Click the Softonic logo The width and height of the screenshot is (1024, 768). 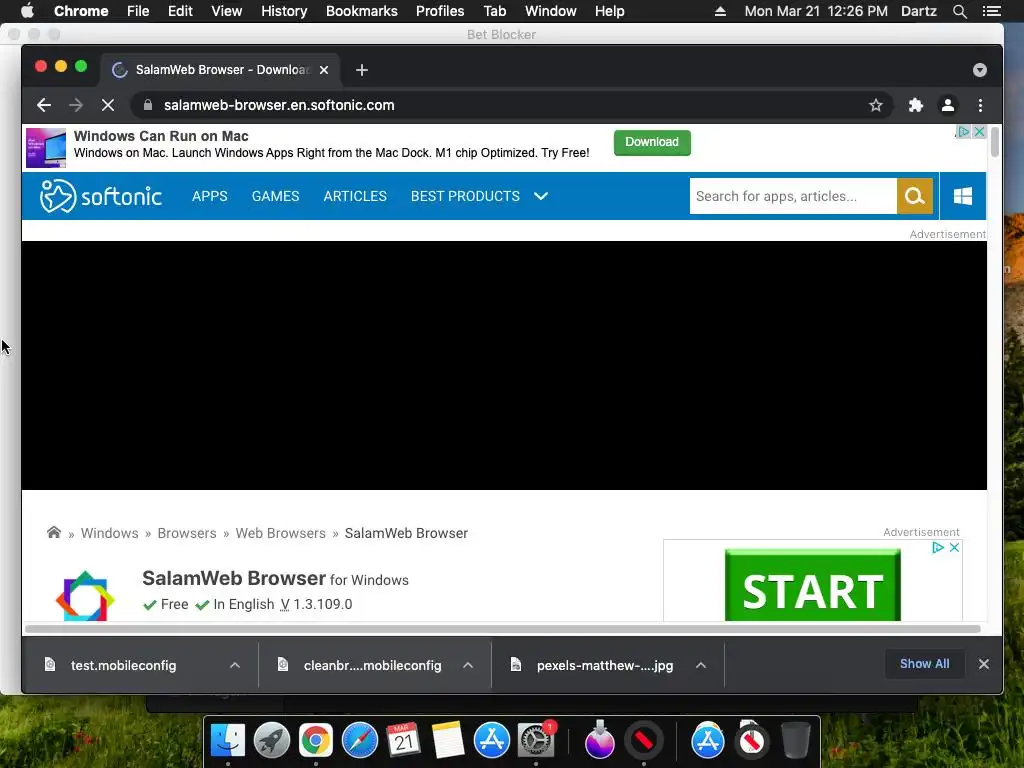[101, 196]
